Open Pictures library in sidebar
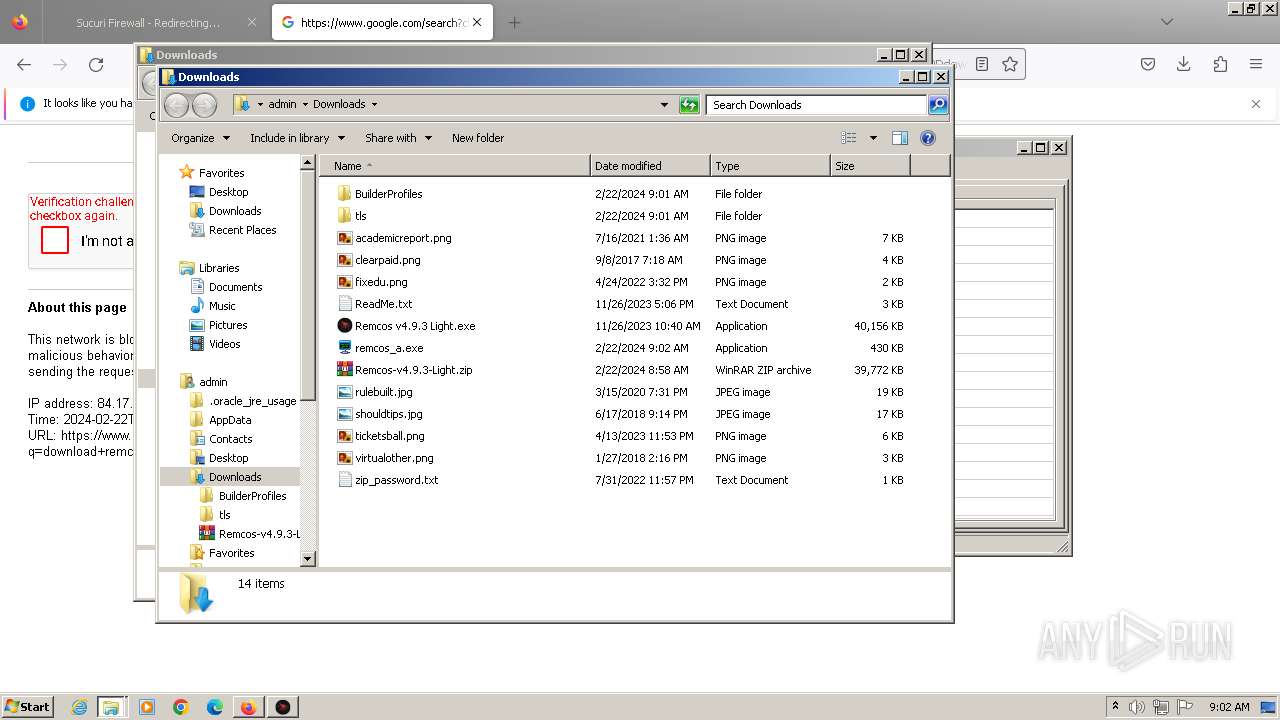Viewport: 1280px width, 720px height. 219,325
